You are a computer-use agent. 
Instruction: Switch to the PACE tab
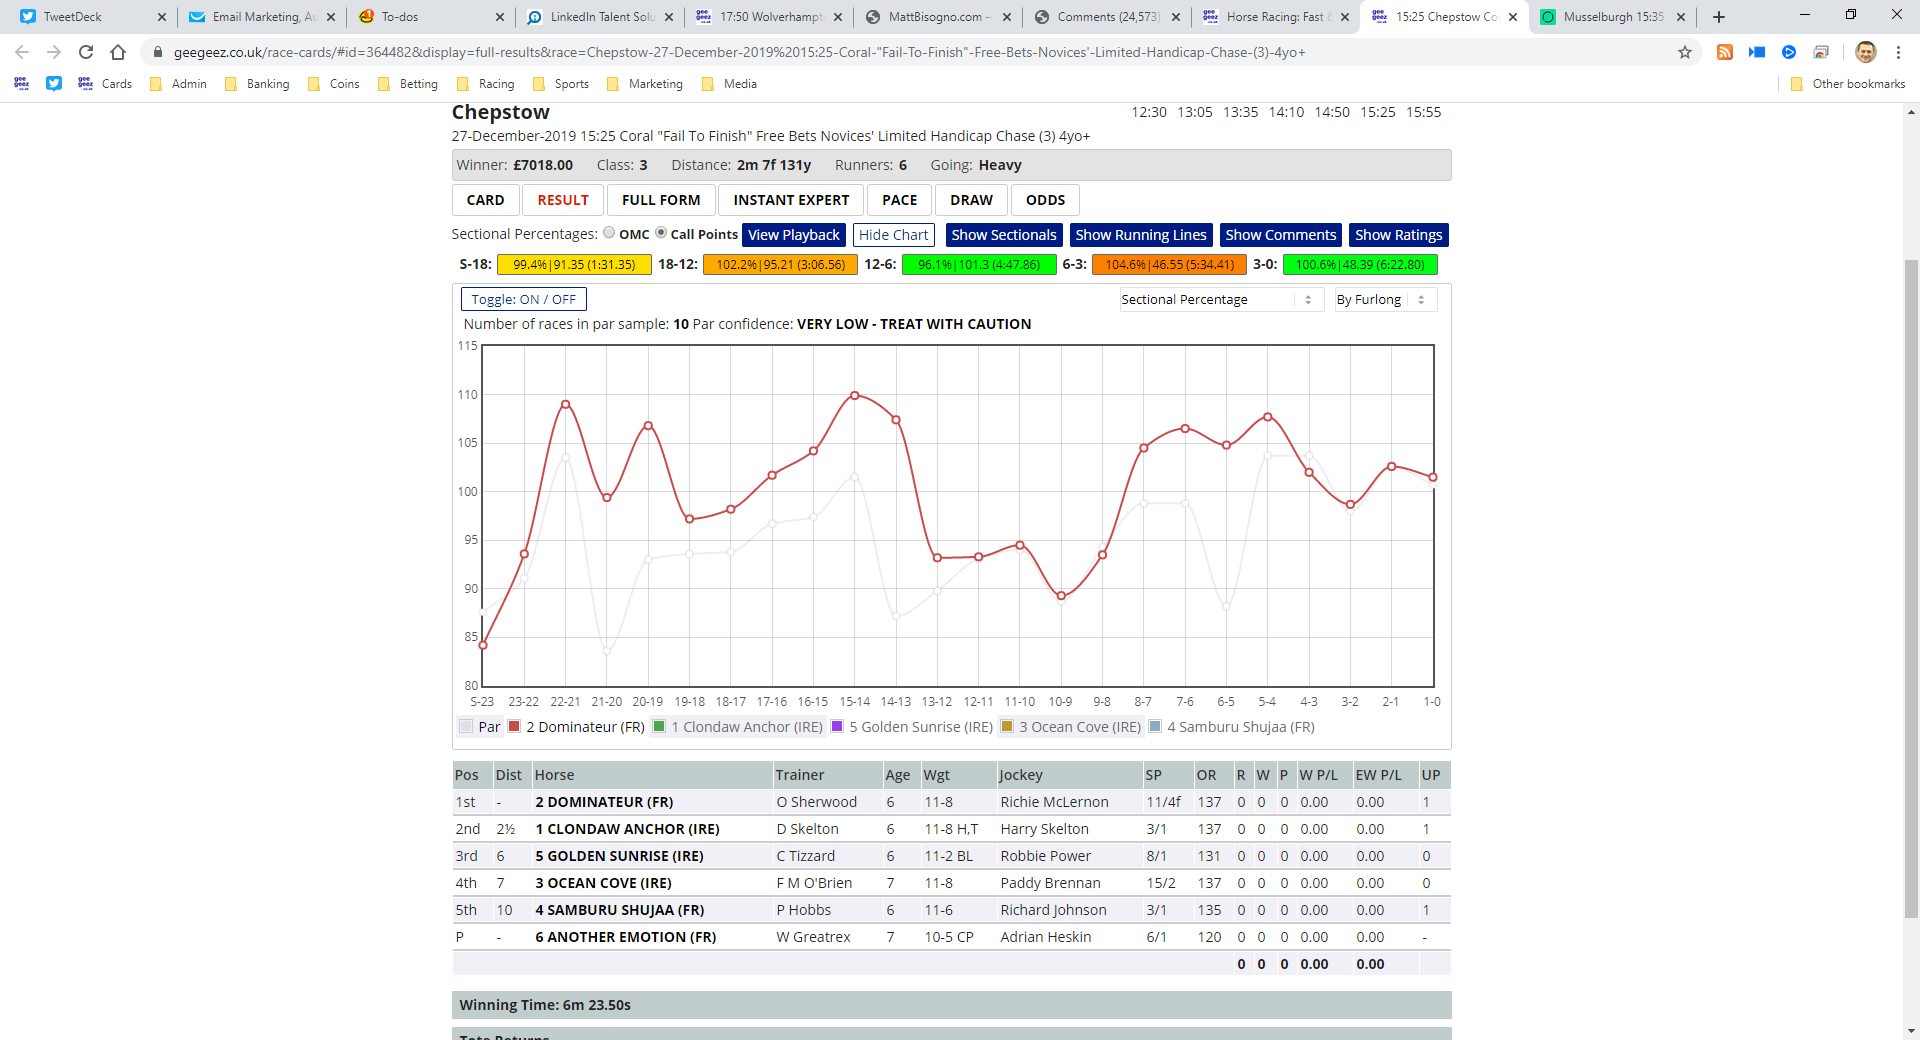(900, 200)
